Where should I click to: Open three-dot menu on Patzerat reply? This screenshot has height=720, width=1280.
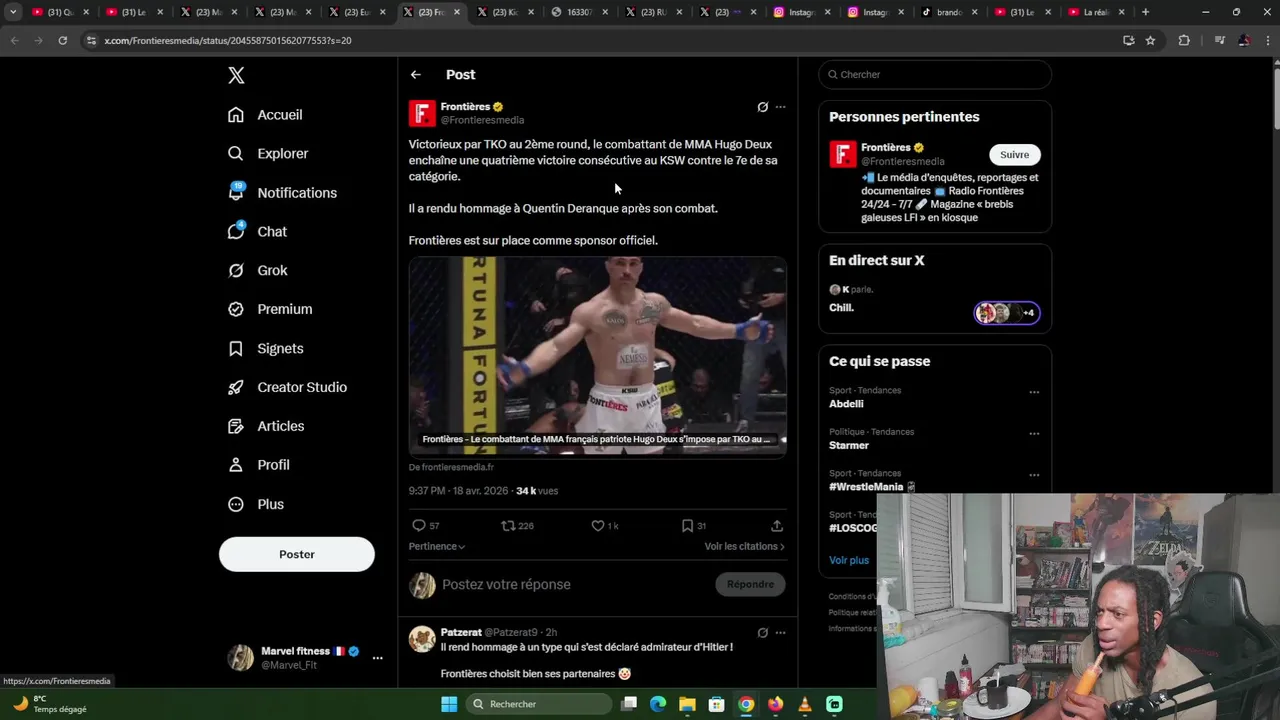point(781,633)
